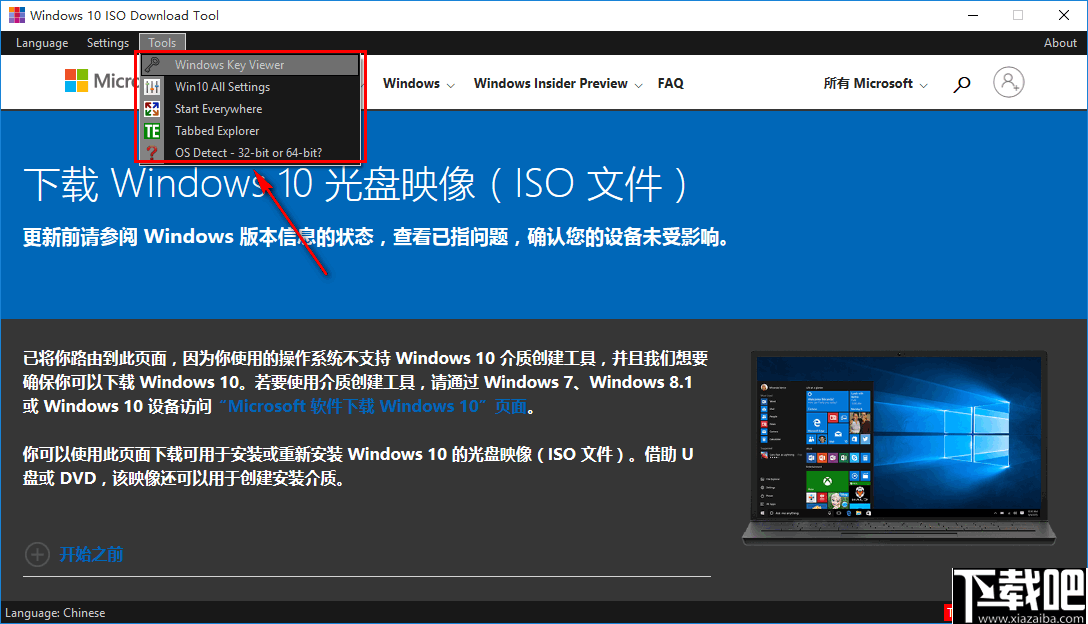Open the FAQ link
Viewport: 1088px width, 624px height.
click(670, 83)
